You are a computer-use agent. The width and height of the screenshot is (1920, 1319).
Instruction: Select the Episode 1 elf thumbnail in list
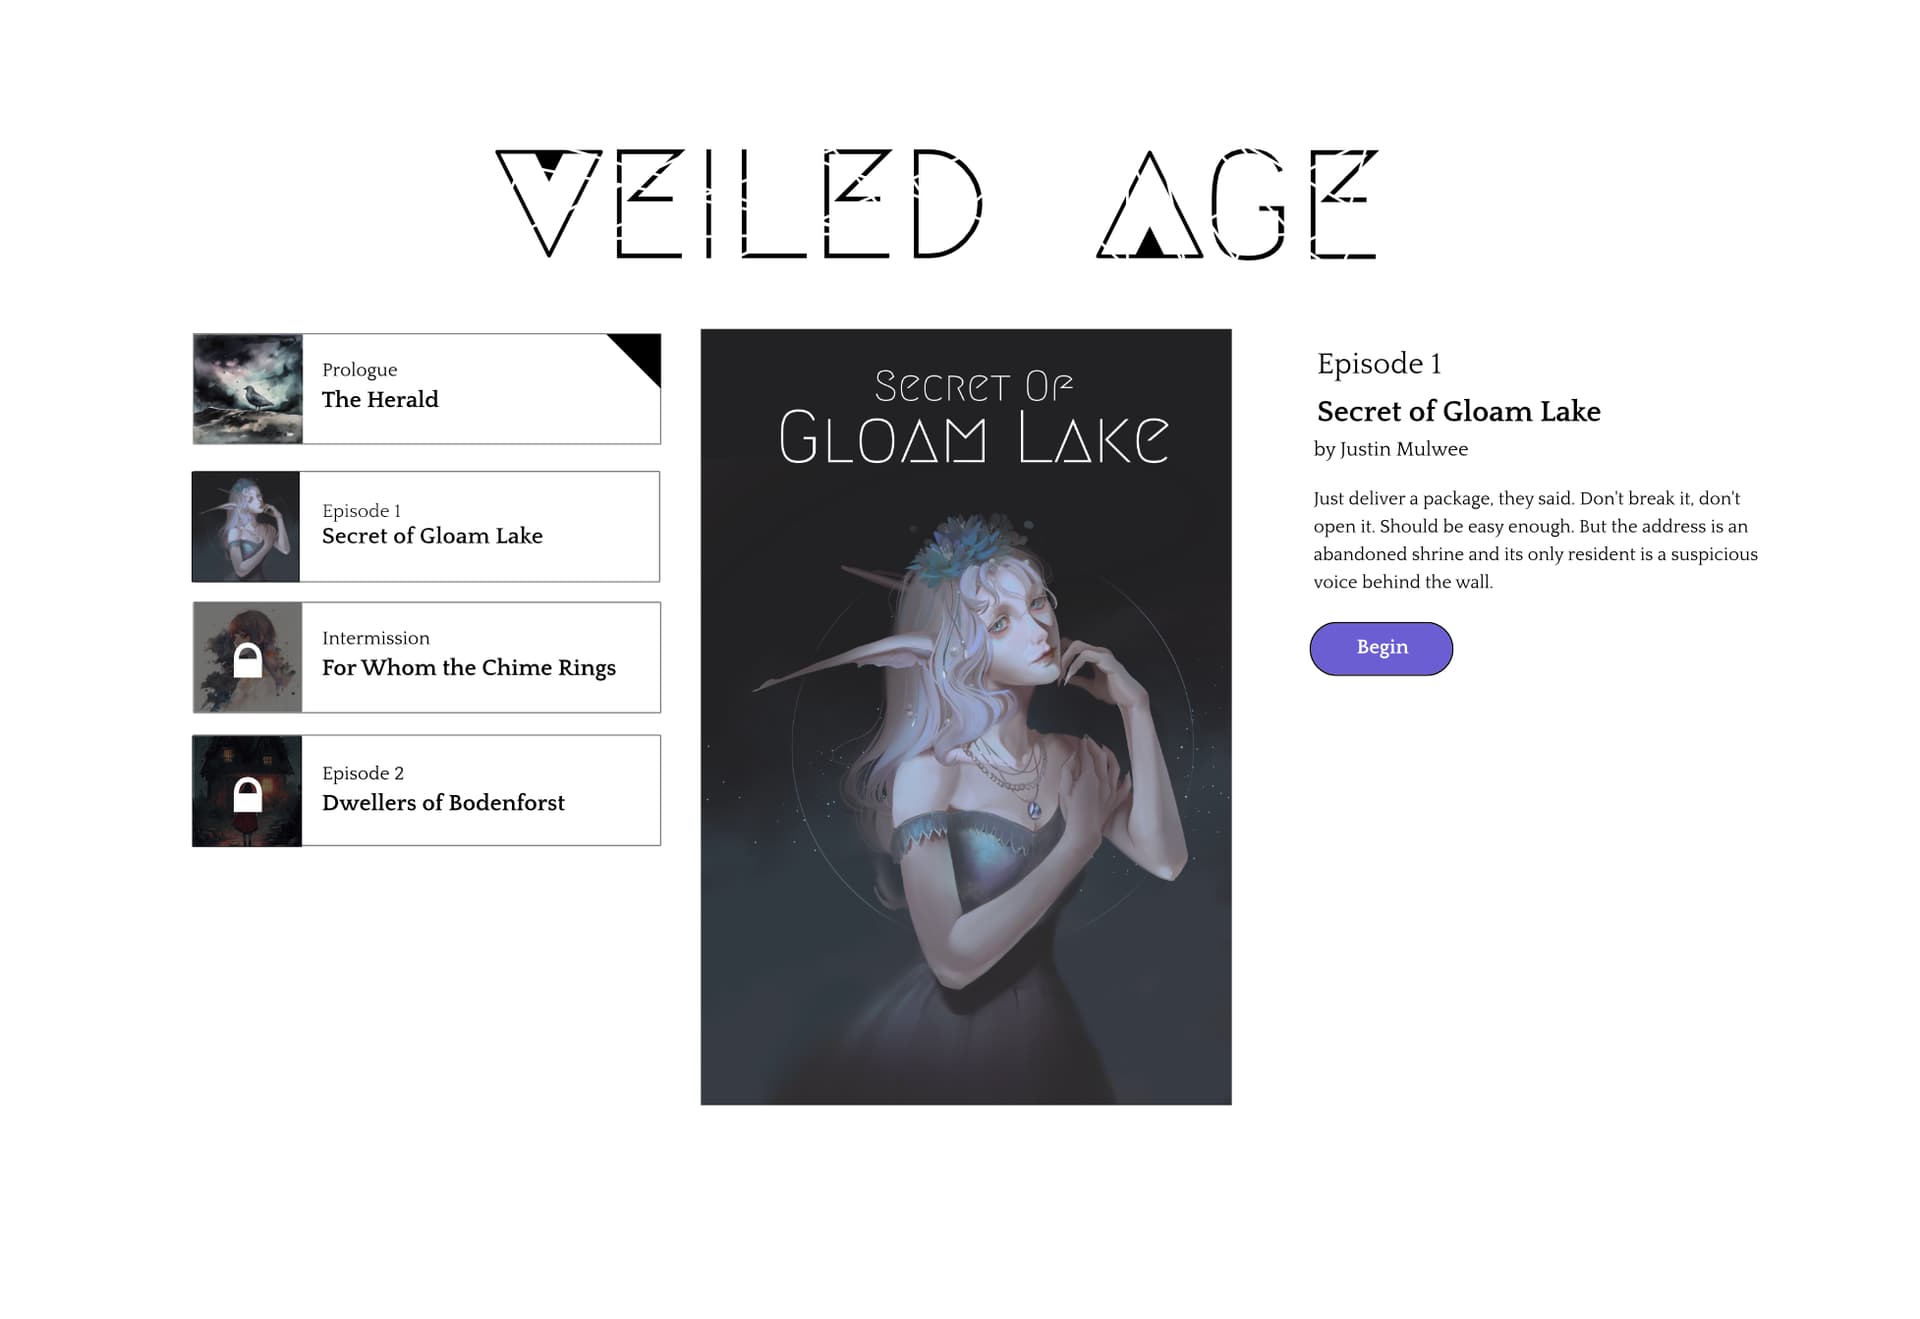(246, 527)
